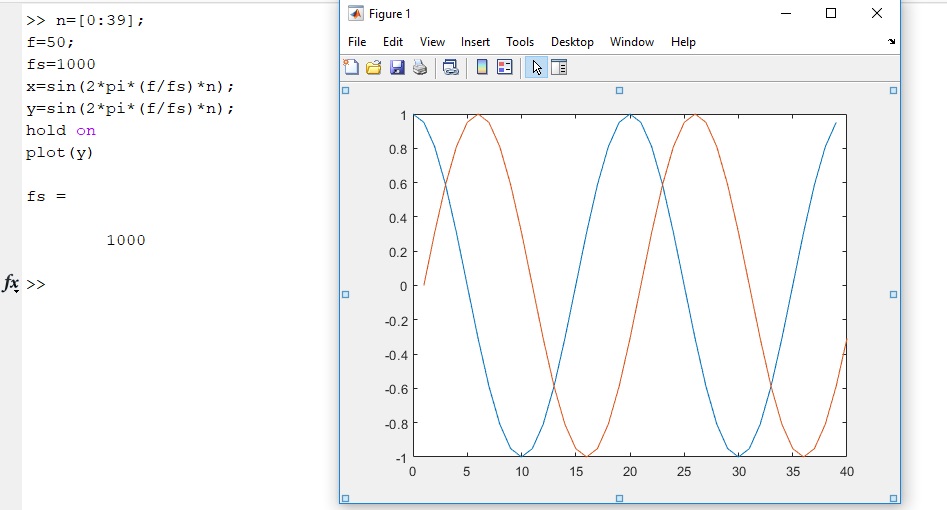Click the New Figure toolbar icon
Image resolution: width=947 pixels, height=510 pixels.
[351, 67]
